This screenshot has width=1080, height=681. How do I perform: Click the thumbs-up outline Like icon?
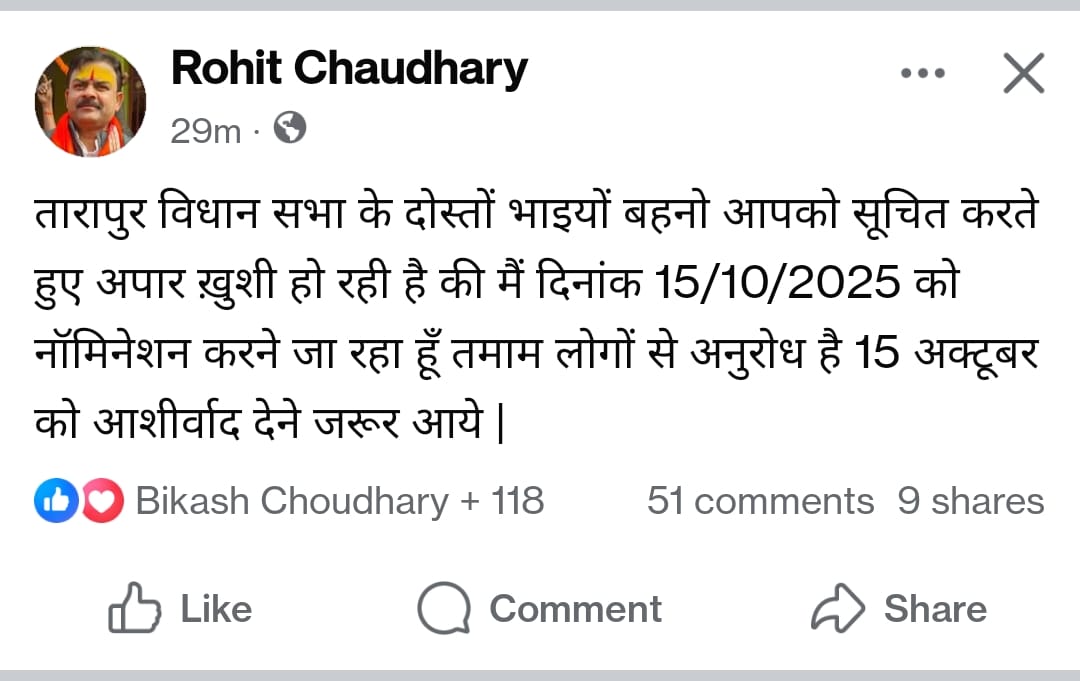tap(134, 608)
